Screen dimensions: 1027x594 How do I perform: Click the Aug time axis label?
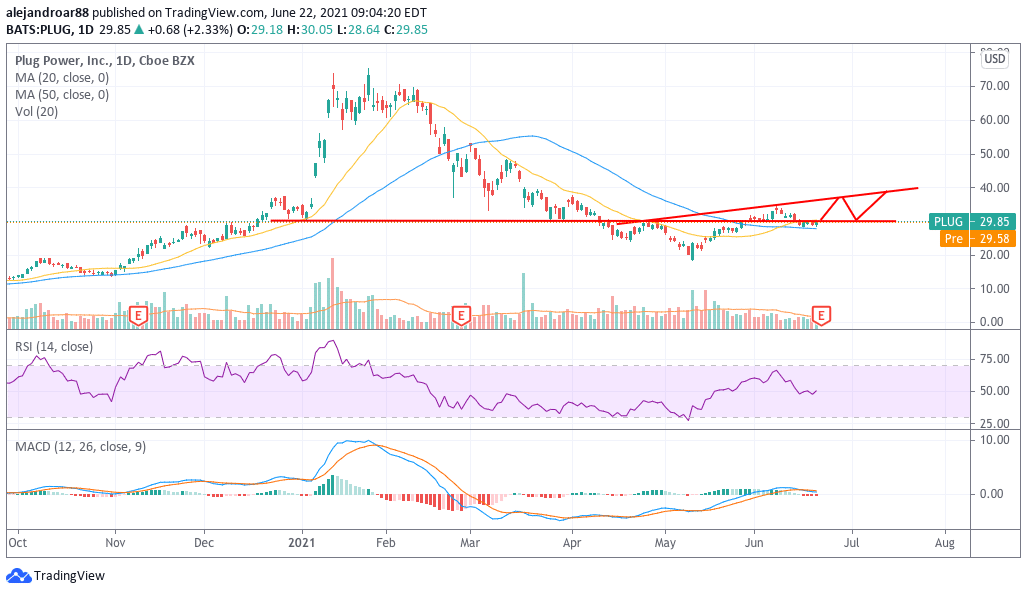pyautogui.click(x=944, y=543)
